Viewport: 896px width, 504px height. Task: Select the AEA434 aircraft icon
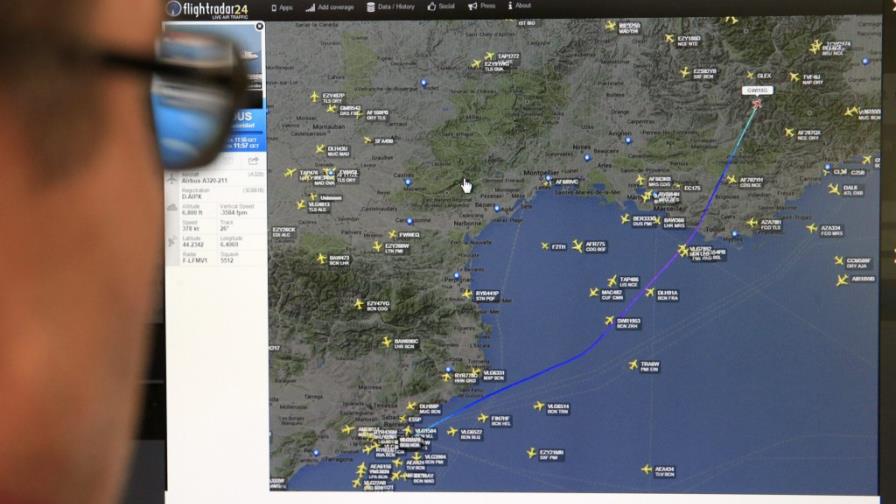click(x=646, y=469)
